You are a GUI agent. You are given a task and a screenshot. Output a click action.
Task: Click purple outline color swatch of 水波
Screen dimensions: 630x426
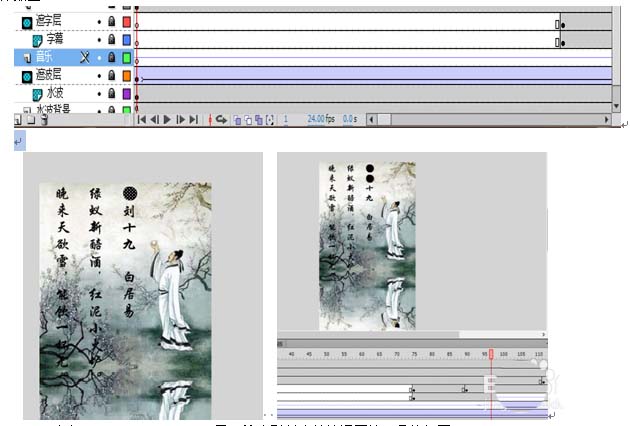(x=127, y=94)
